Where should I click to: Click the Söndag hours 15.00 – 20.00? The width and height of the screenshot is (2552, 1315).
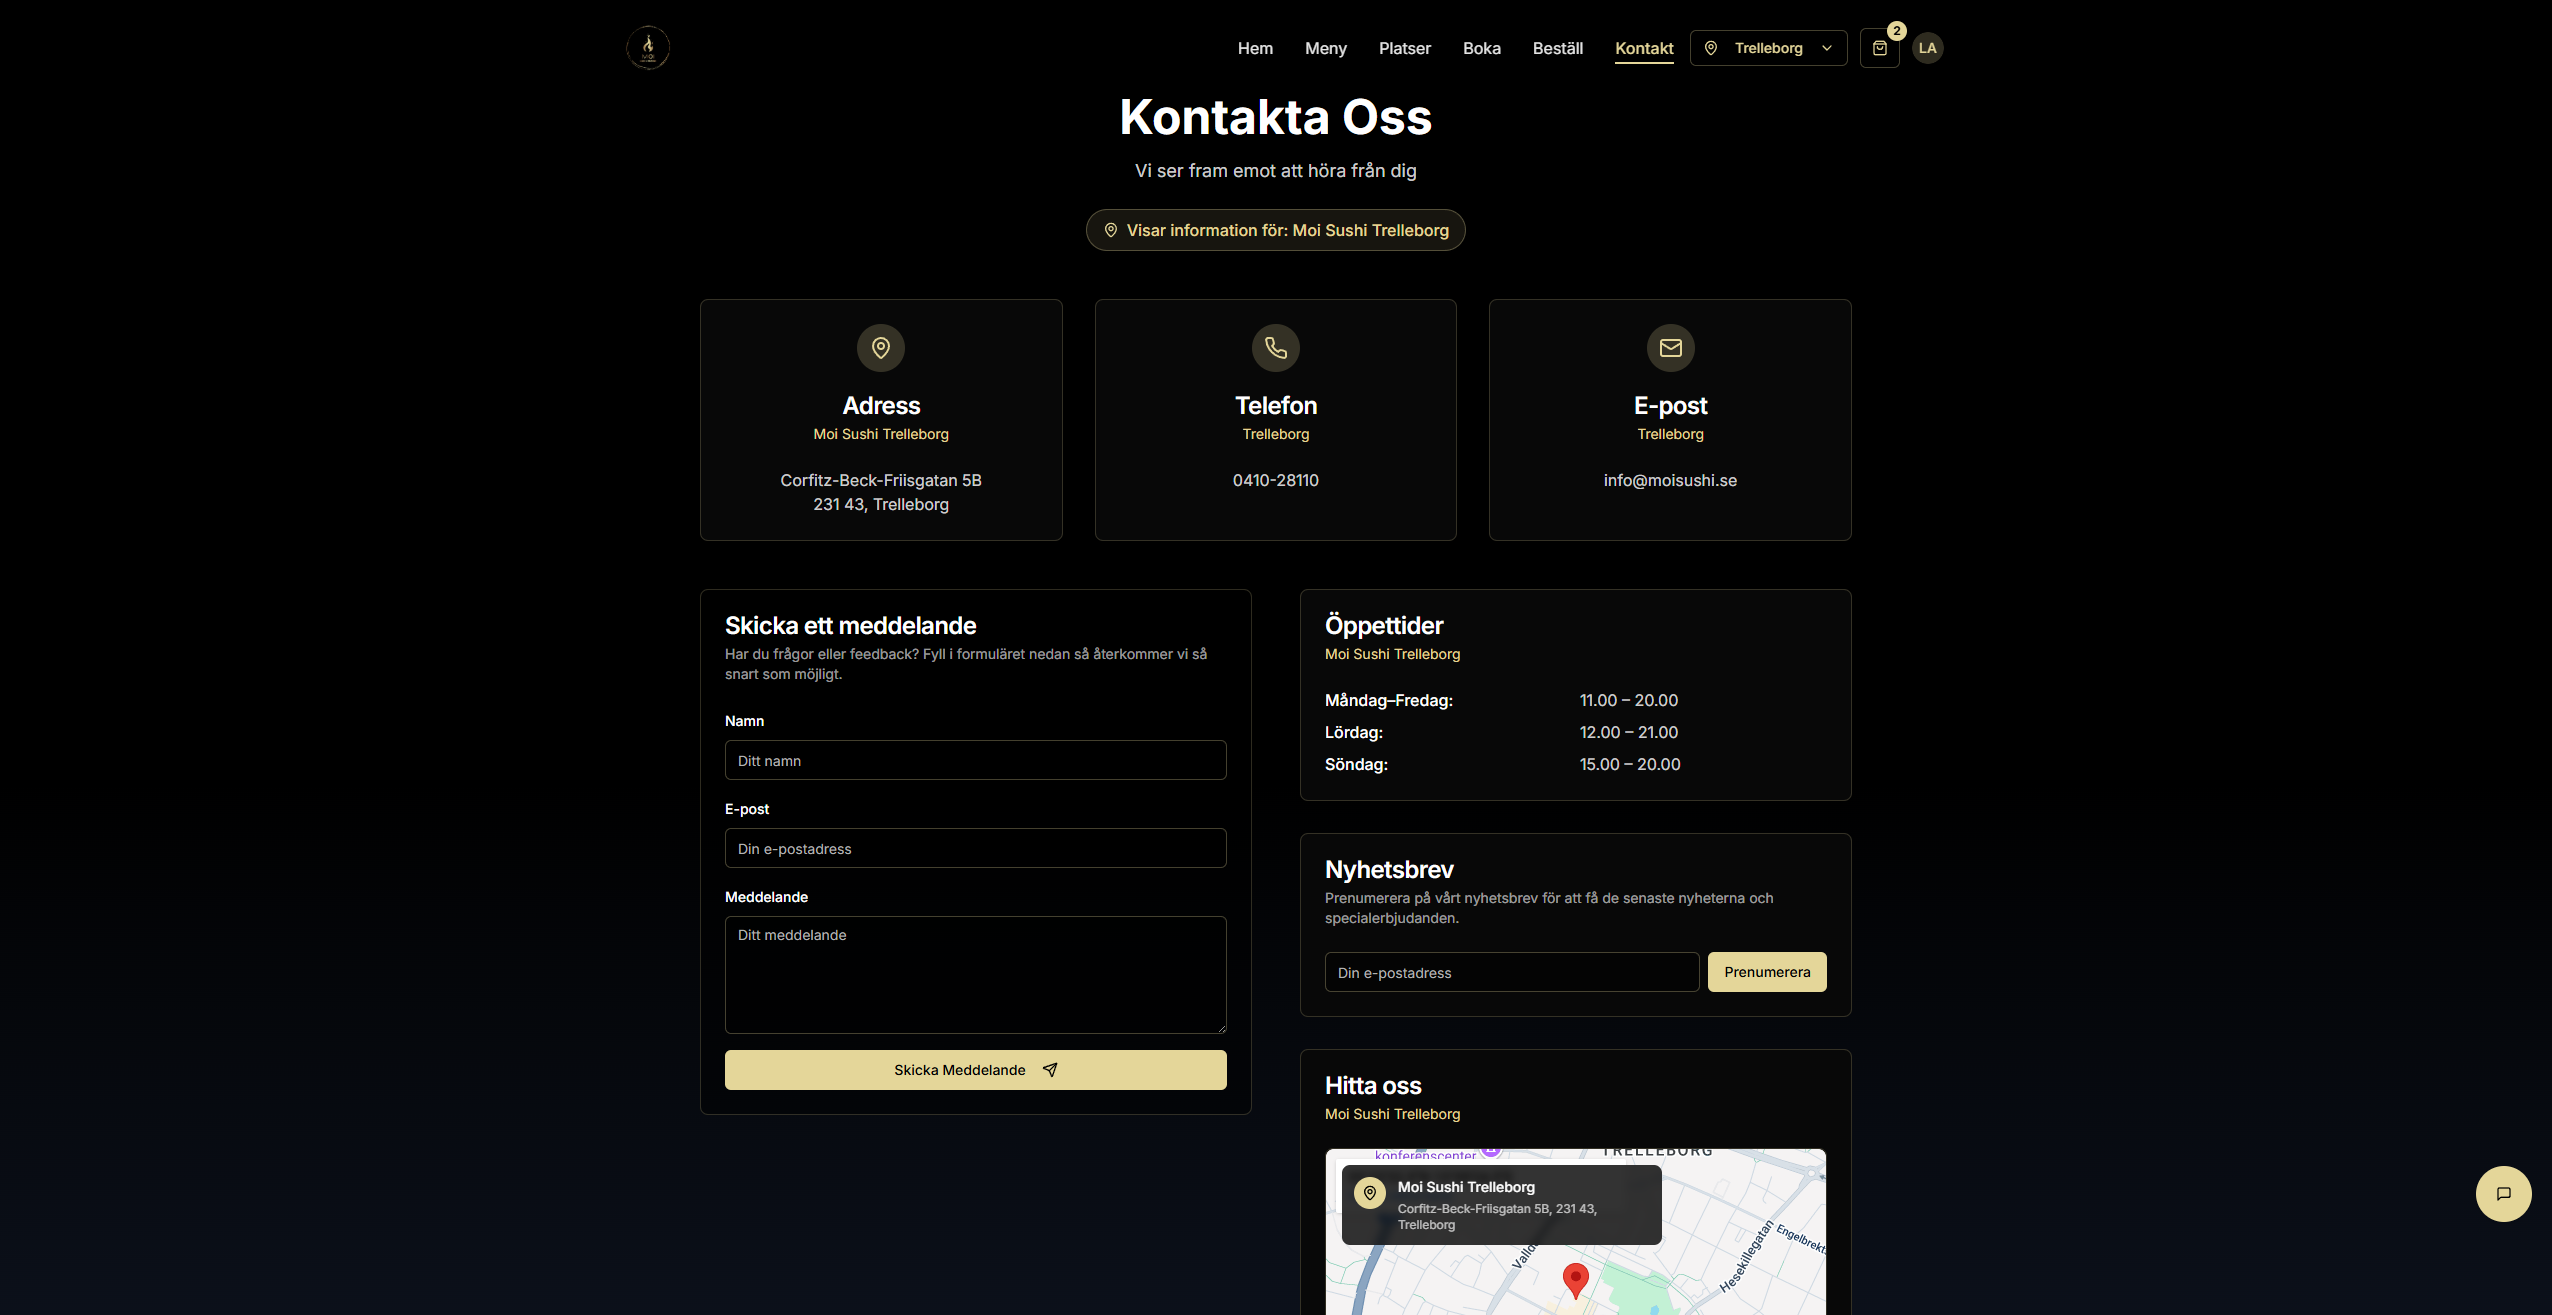(x=1629, y=765)
